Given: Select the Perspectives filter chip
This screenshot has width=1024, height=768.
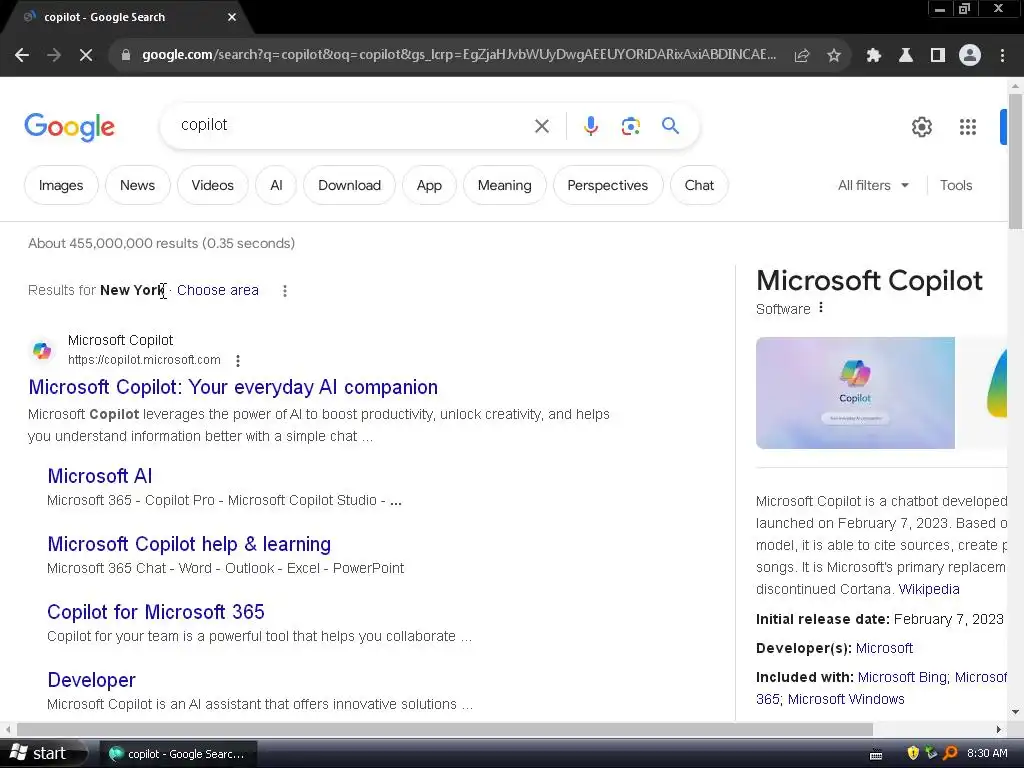Looking at the screenshot, I should 607,185.
